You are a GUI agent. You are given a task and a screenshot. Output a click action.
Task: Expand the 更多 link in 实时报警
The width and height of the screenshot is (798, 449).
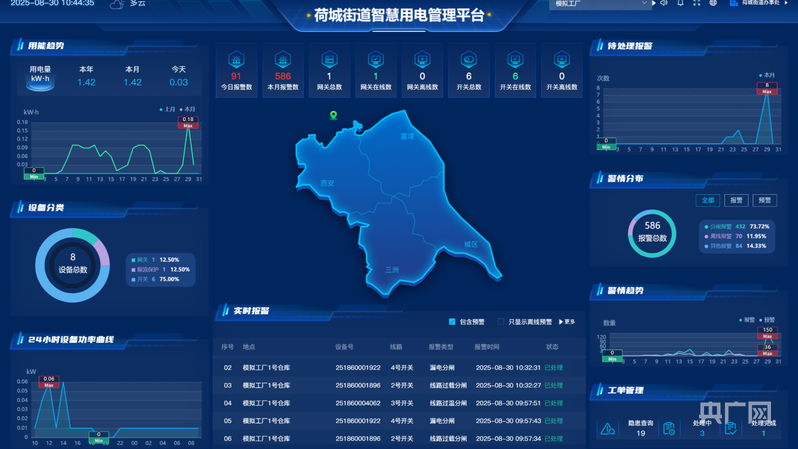pos(567,322)
